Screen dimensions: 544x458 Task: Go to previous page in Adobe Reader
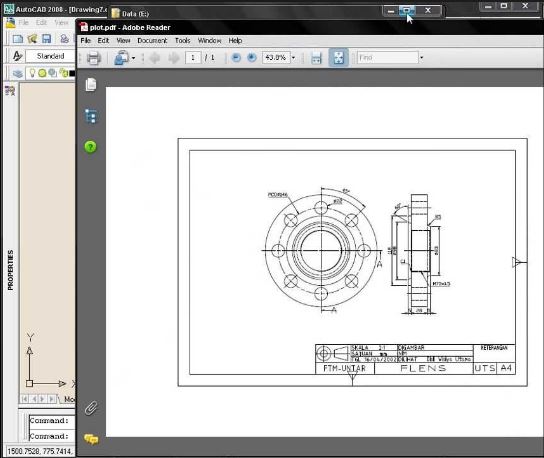click(155, 58)
